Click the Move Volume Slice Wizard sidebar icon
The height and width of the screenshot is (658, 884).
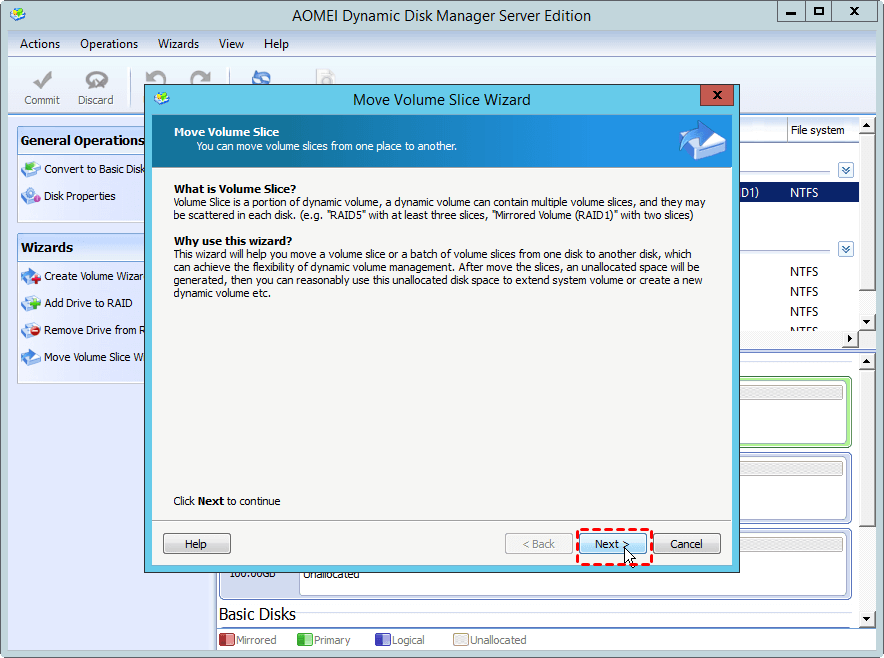(30, 357)
